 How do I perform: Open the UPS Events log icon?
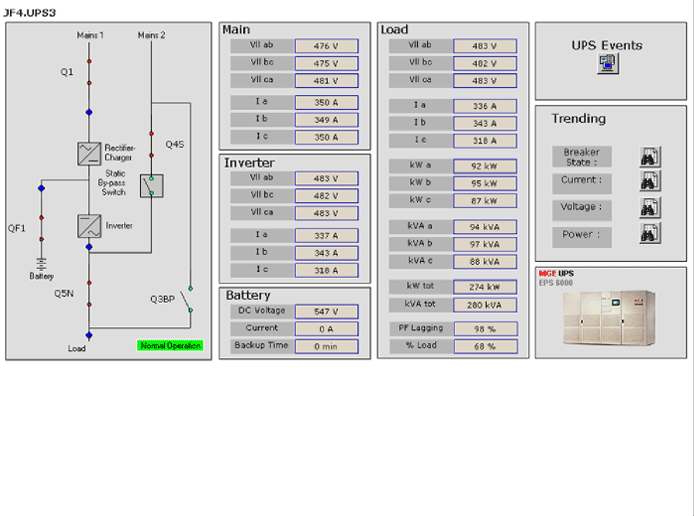pos(608,64)
